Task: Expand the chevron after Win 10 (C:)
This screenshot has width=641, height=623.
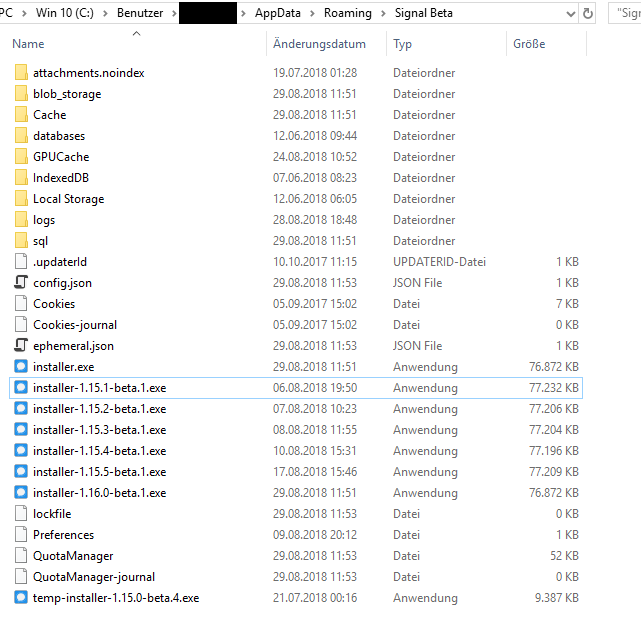Action: (105, 13)
